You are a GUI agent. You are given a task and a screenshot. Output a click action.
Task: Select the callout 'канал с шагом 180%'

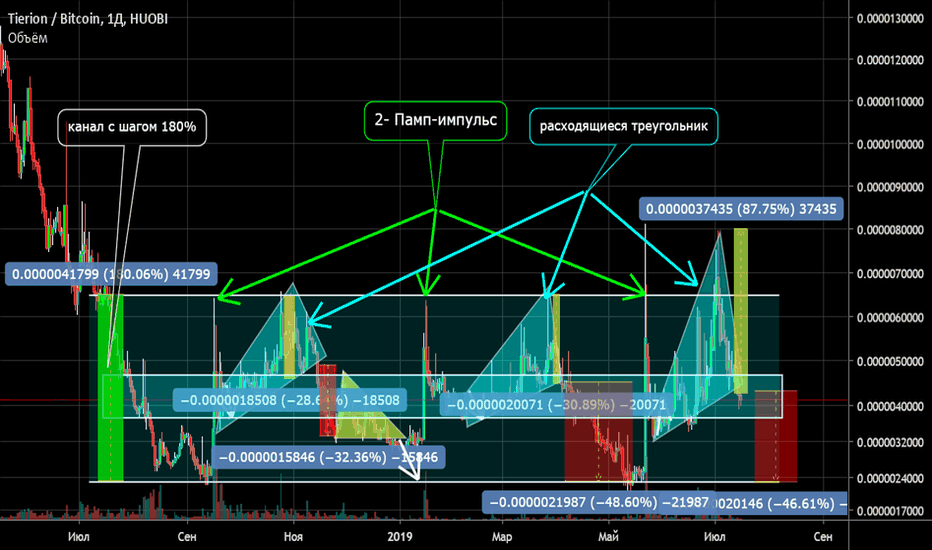pos(132,127)
